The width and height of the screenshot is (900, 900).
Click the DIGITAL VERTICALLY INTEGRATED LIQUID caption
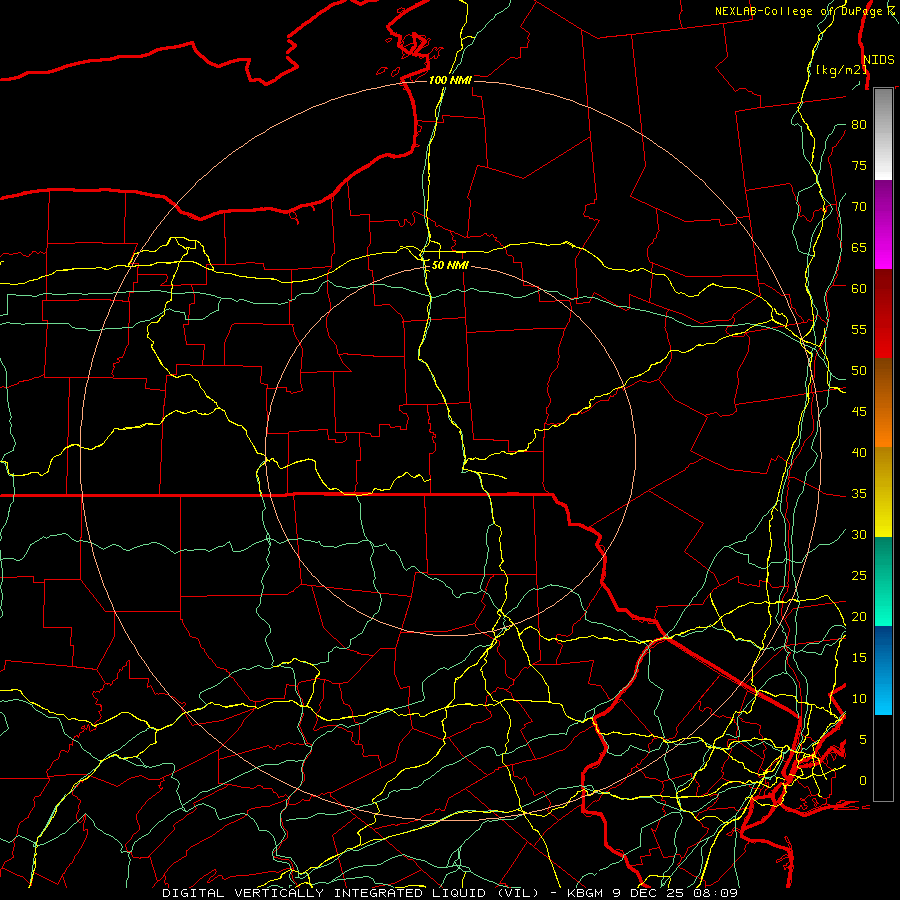pyautogui.click(x=351, y=893)
